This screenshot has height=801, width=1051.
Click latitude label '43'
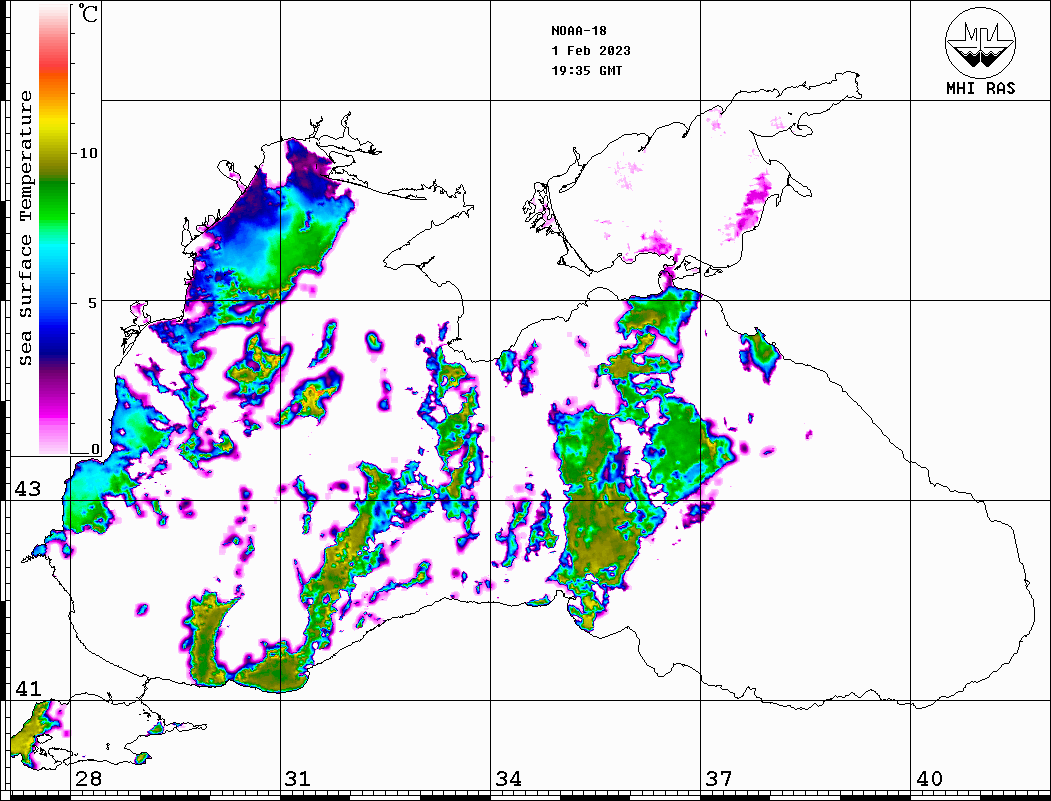click(x=27, y=489)
